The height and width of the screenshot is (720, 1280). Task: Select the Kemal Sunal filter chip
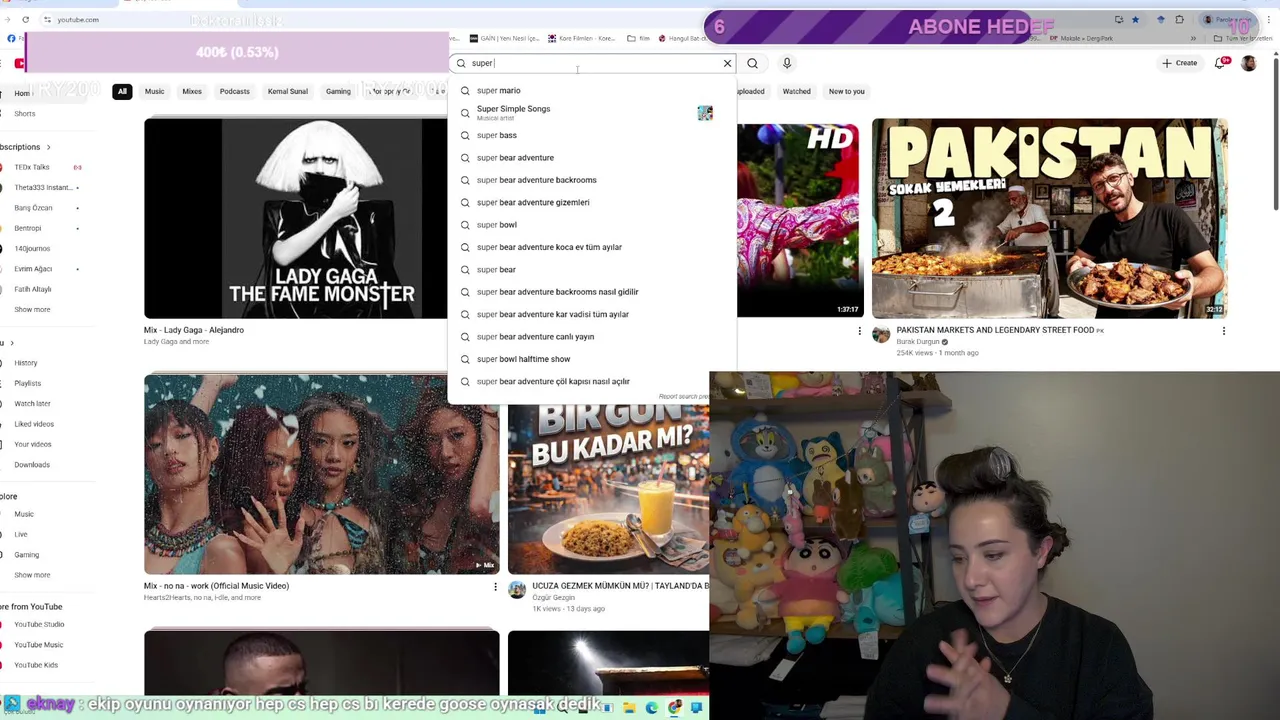coord(288,91)
